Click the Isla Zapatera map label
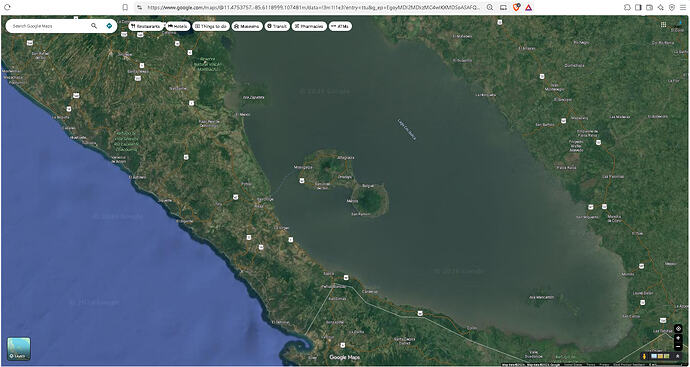690x367 pixels. 253,97
